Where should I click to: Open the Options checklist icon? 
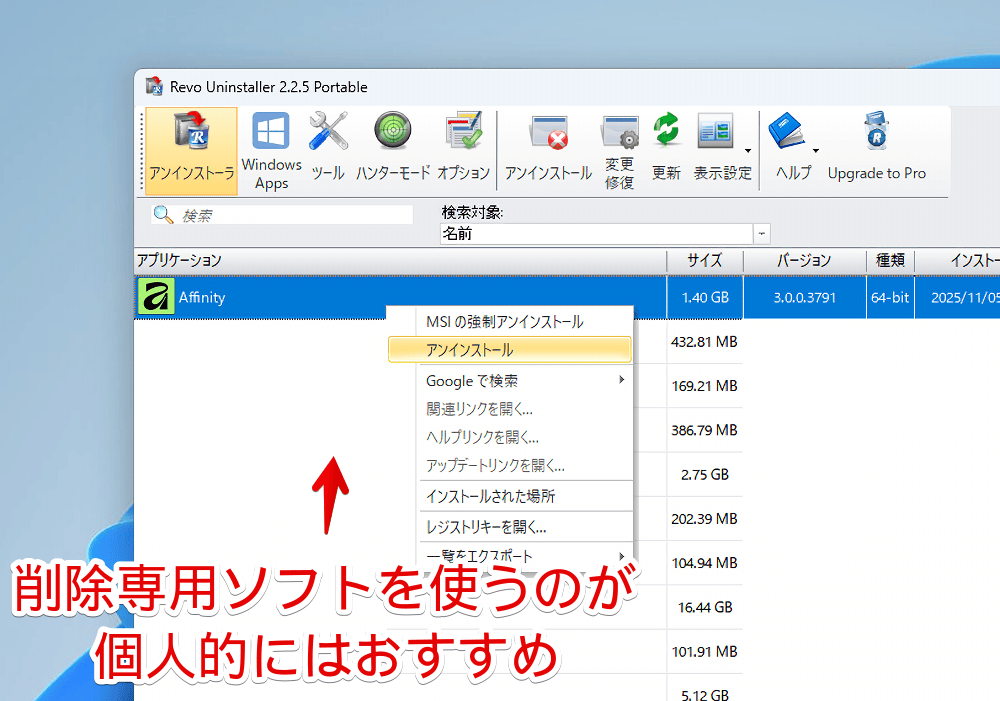(x=463, y=150)
